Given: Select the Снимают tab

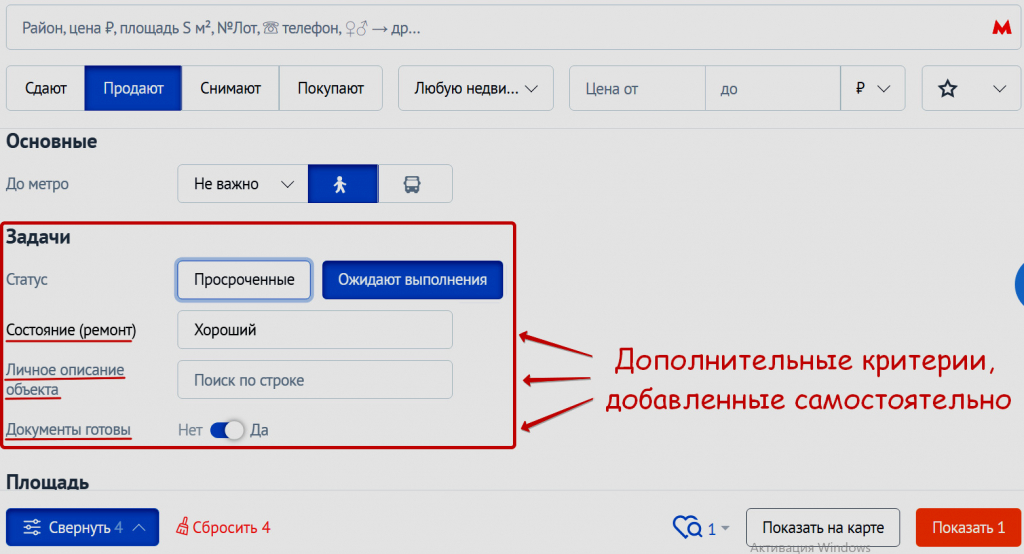Looking at the screenshot, I should tap(230, 88).
